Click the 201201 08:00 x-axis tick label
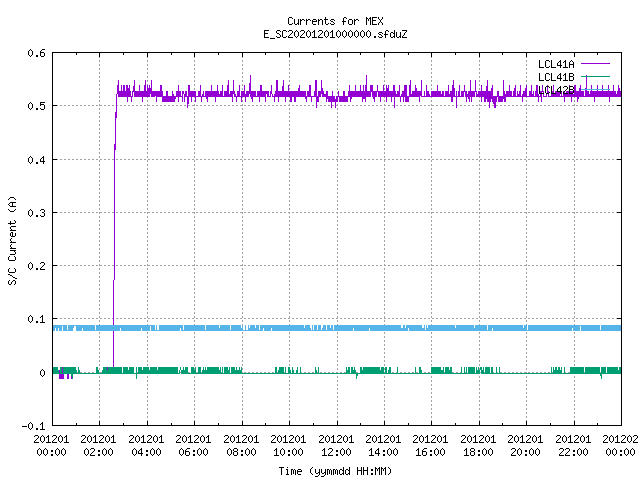 click(241, 445)
